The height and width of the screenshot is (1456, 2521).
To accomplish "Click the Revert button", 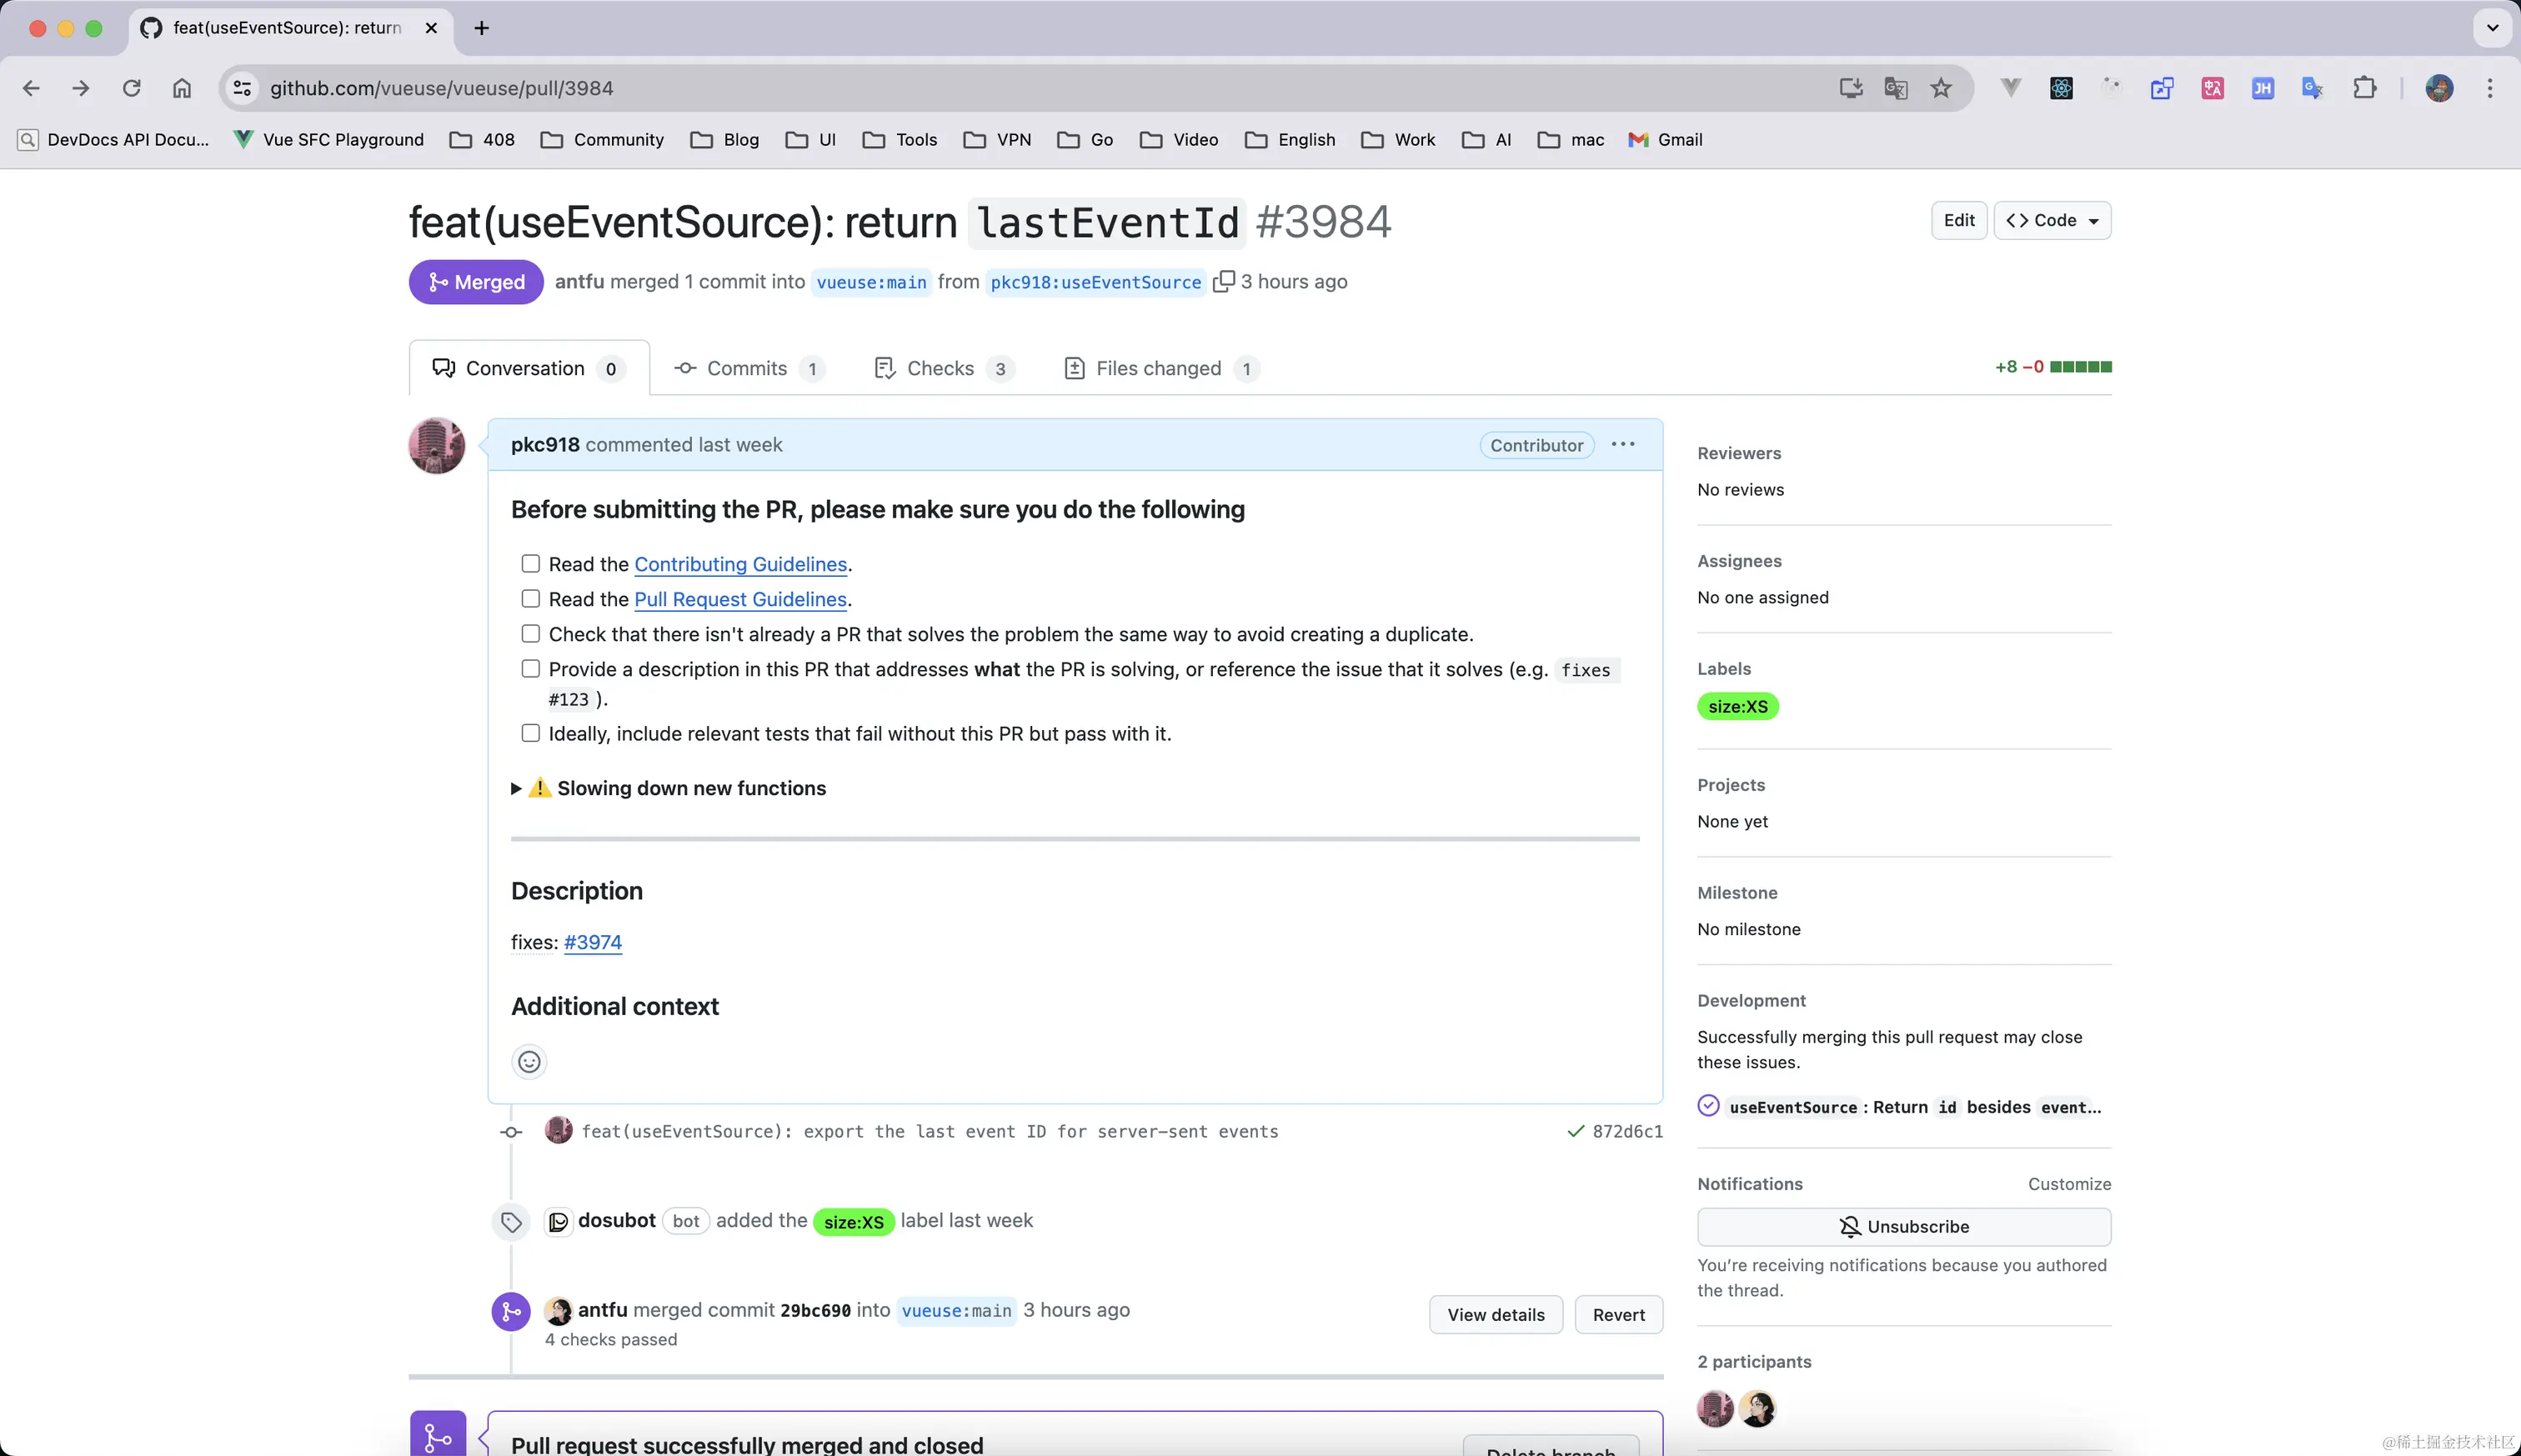I will [1618, 1314].
